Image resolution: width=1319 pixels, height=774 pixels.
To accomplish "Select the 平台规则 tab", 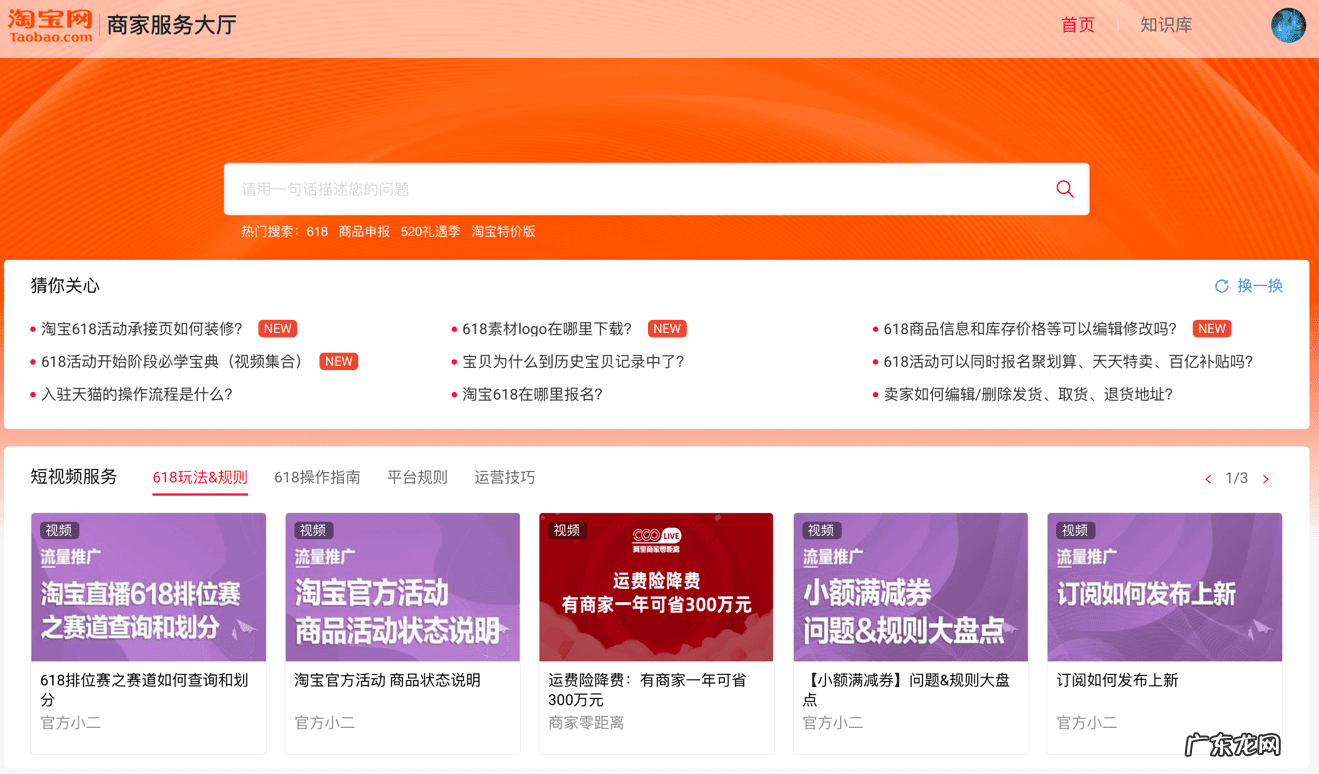I will (x=417, y=477).
